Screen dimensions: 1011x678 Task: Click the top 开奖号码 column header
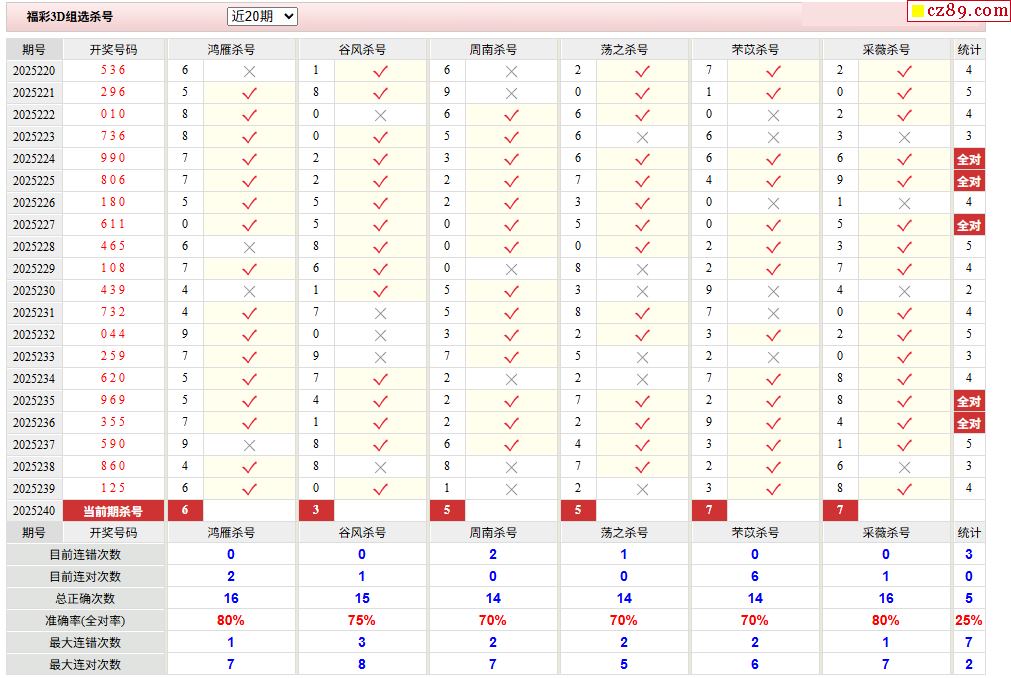[x=113, y=50]
